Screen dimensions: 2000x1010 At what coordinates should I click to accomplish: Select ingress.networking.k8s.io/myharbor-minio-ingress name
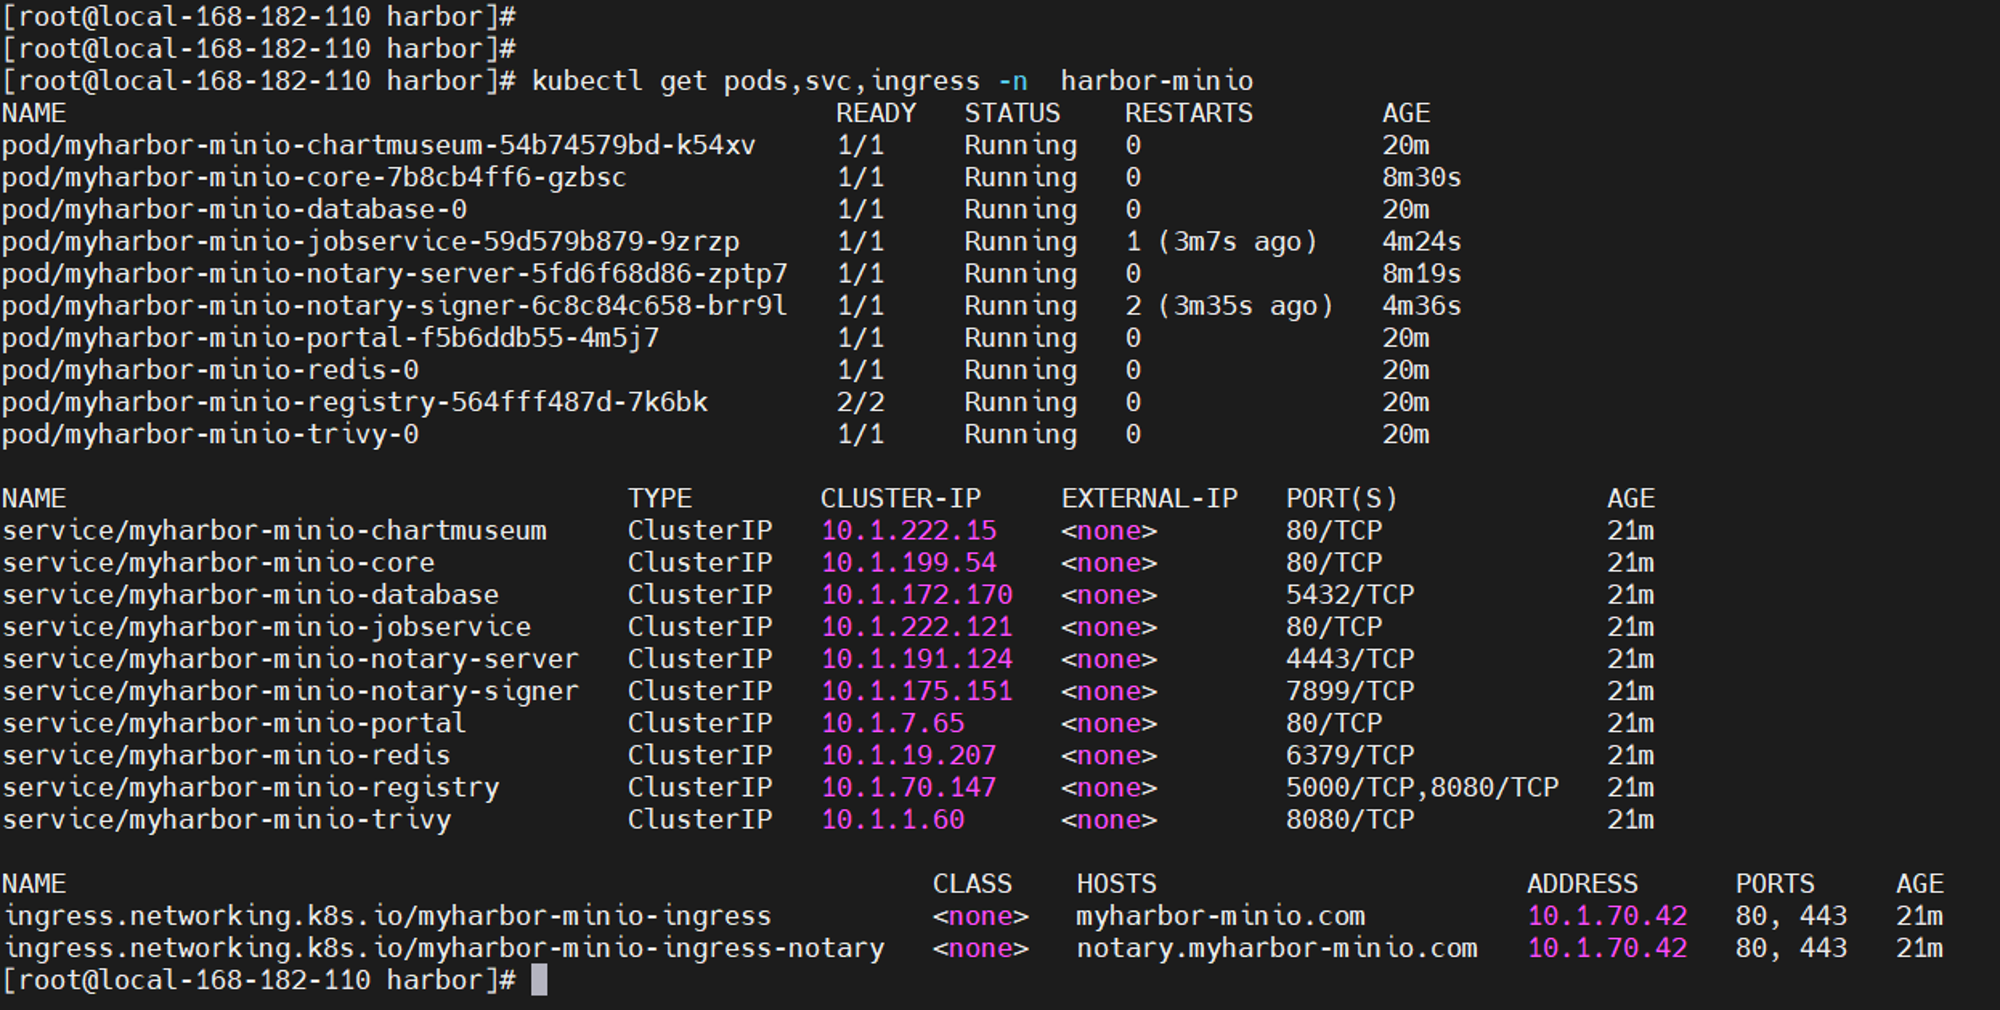pos(387,915)
